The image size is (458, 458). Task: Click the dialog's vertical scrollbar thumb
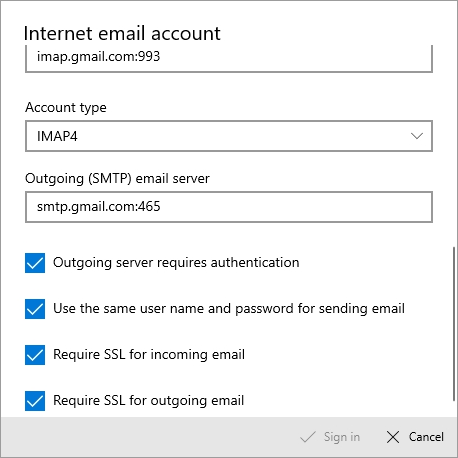454,324
